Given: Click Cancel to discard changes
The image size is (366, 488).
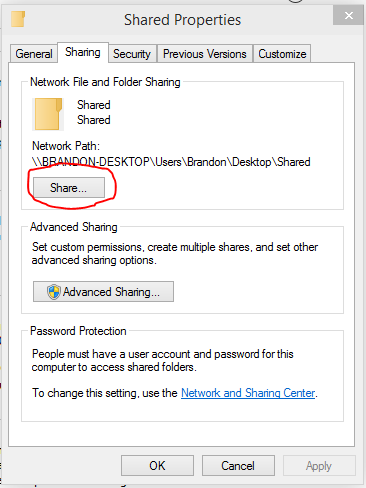Looking at the screenshot, I should [238, 466].
